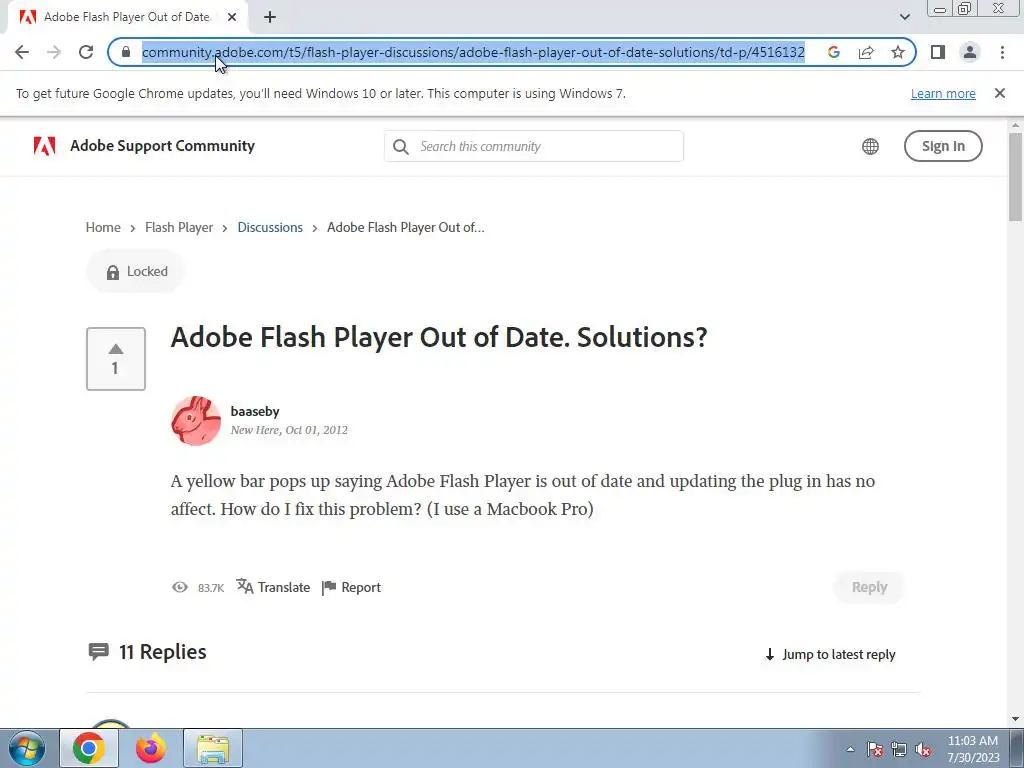The height and width of the screenshot is (768, 1024).
Task: Report this post
Action: (x=351, y=587)
